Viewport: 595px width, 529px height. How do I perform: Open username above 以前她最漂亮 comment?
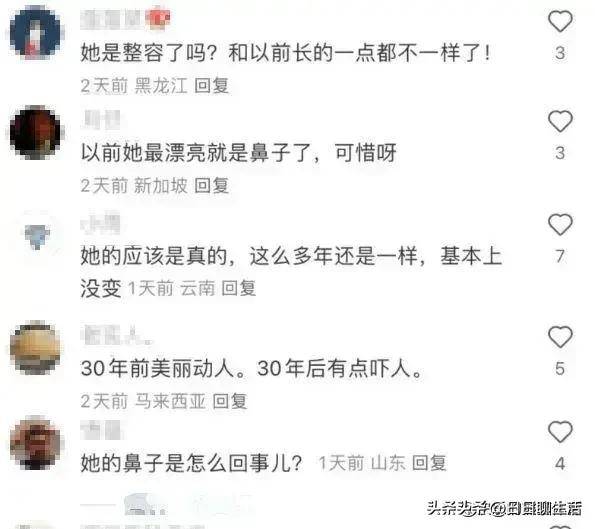coord(101,119)
